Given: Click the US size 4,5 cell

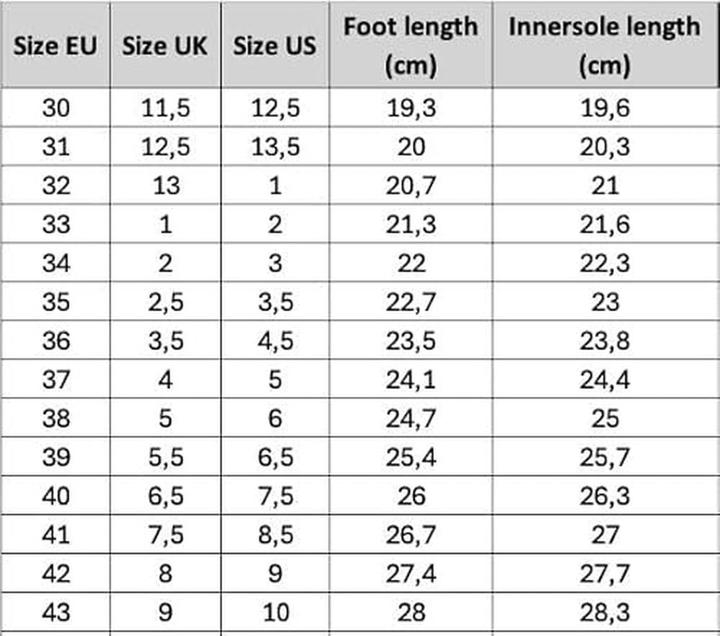Looking at the screenshot, I should (x=275, y=341).
